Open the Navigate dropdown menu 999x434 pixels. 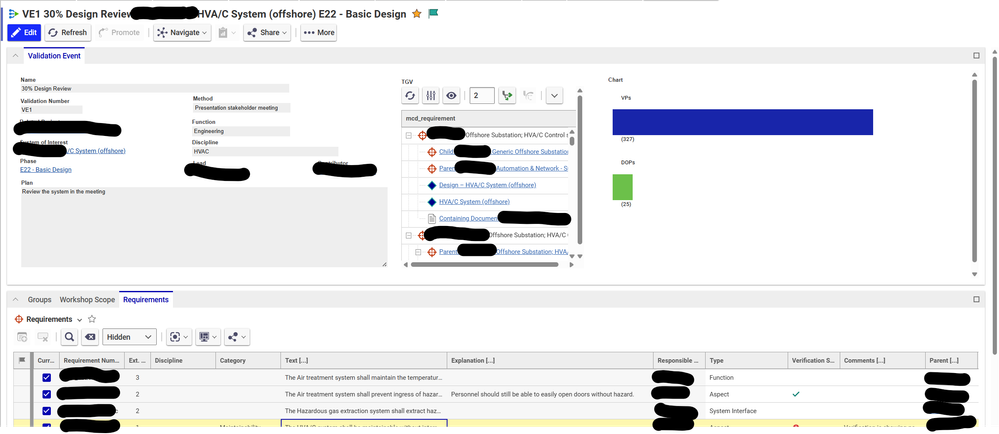[182, 33]
